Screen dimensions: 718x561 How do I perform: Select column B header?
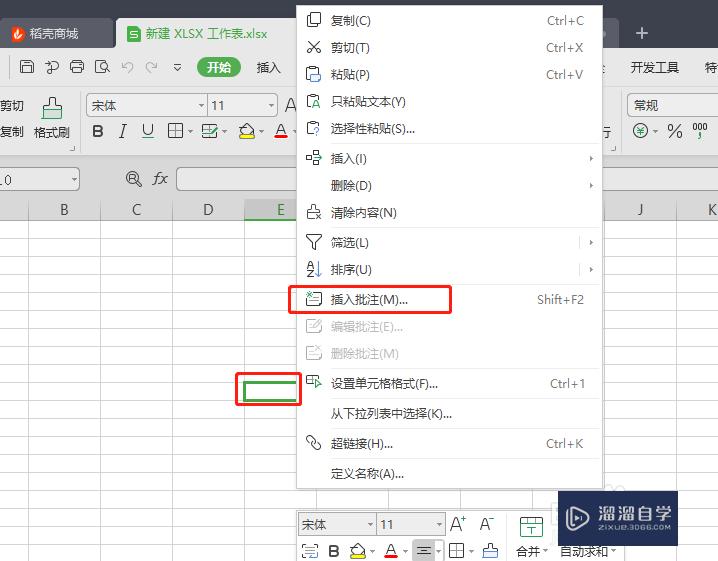pyautogui.click(x=64, y=210)
